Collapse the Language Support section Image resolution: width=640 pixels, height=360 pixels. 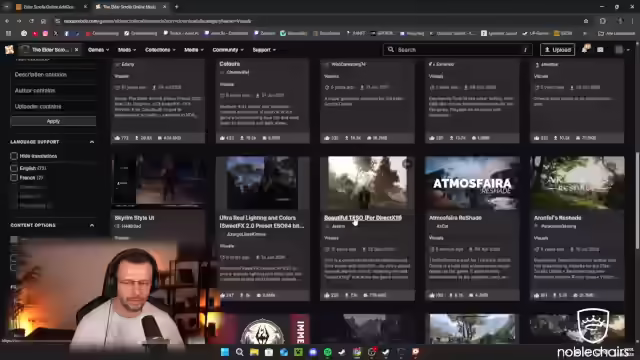[92, 142]
